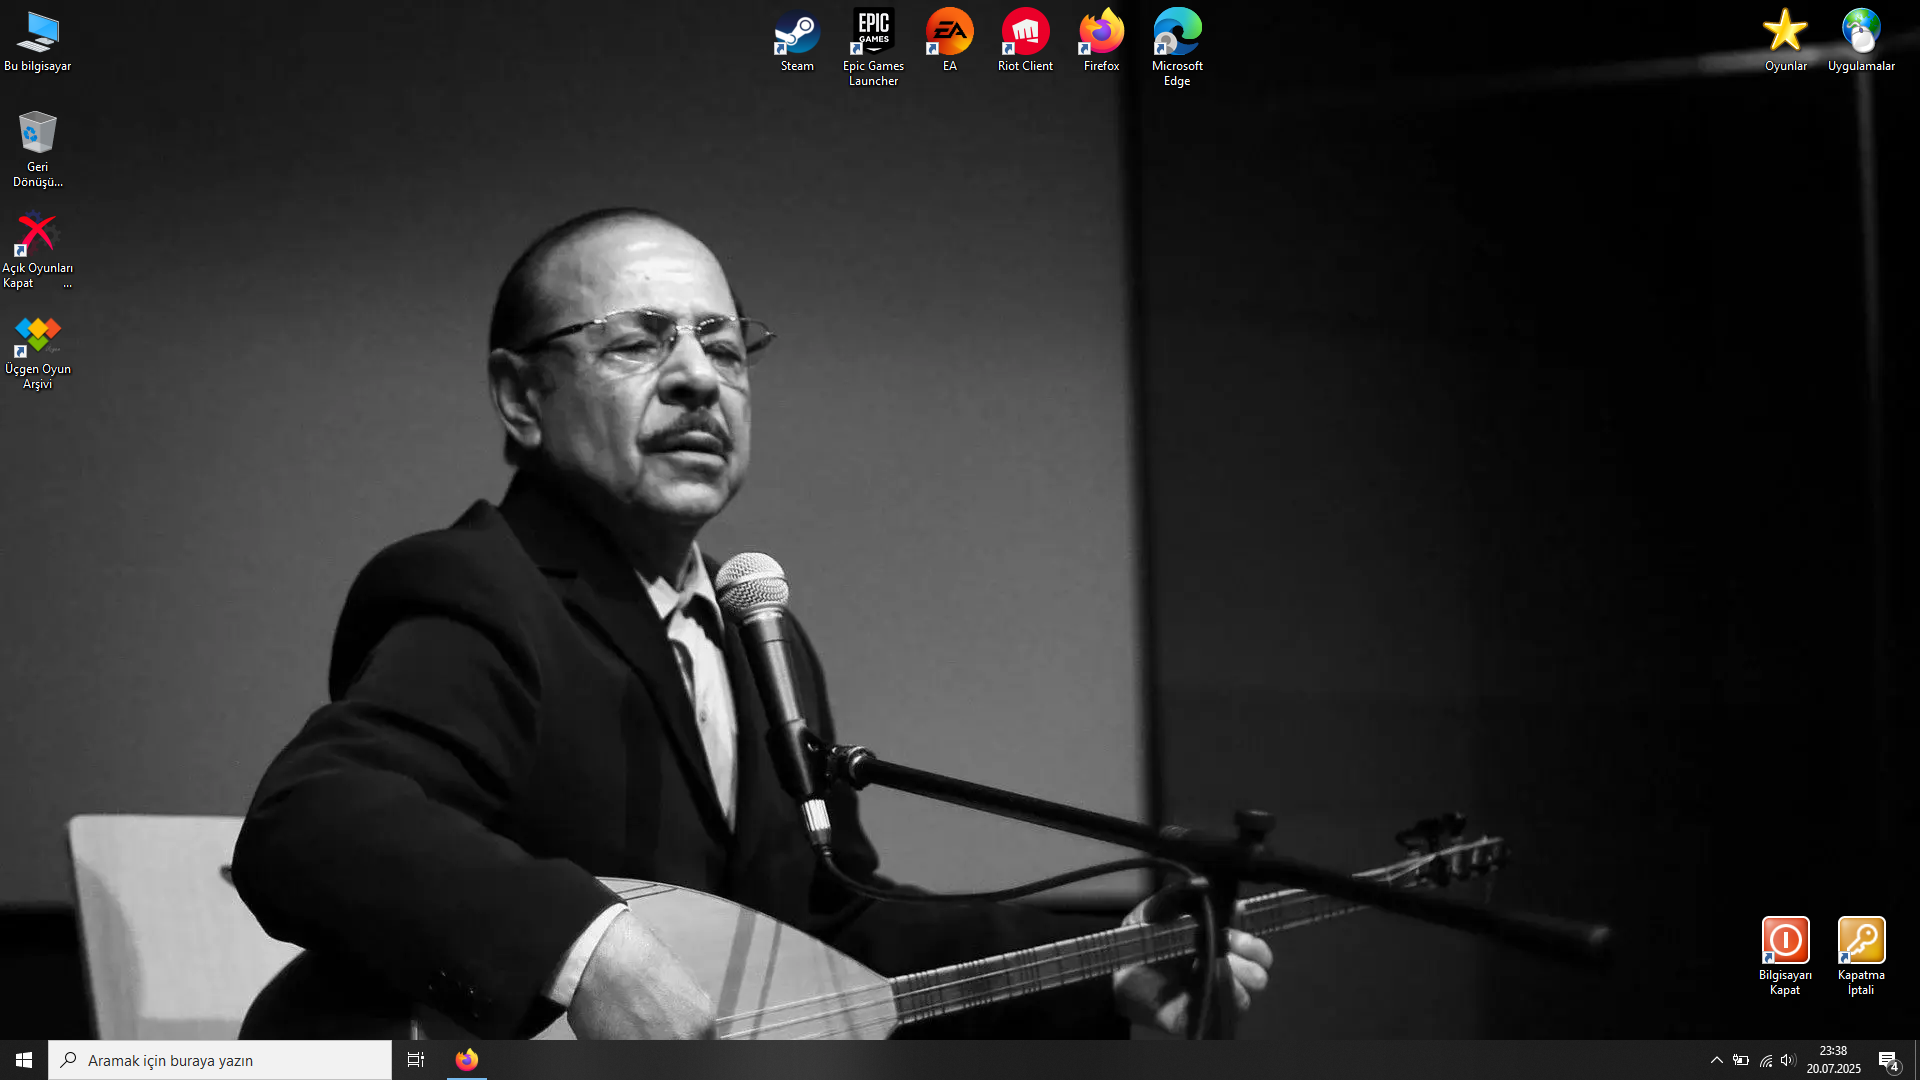
Task: Open the volume tray icon
Action: click(x=1788, y=1060)
